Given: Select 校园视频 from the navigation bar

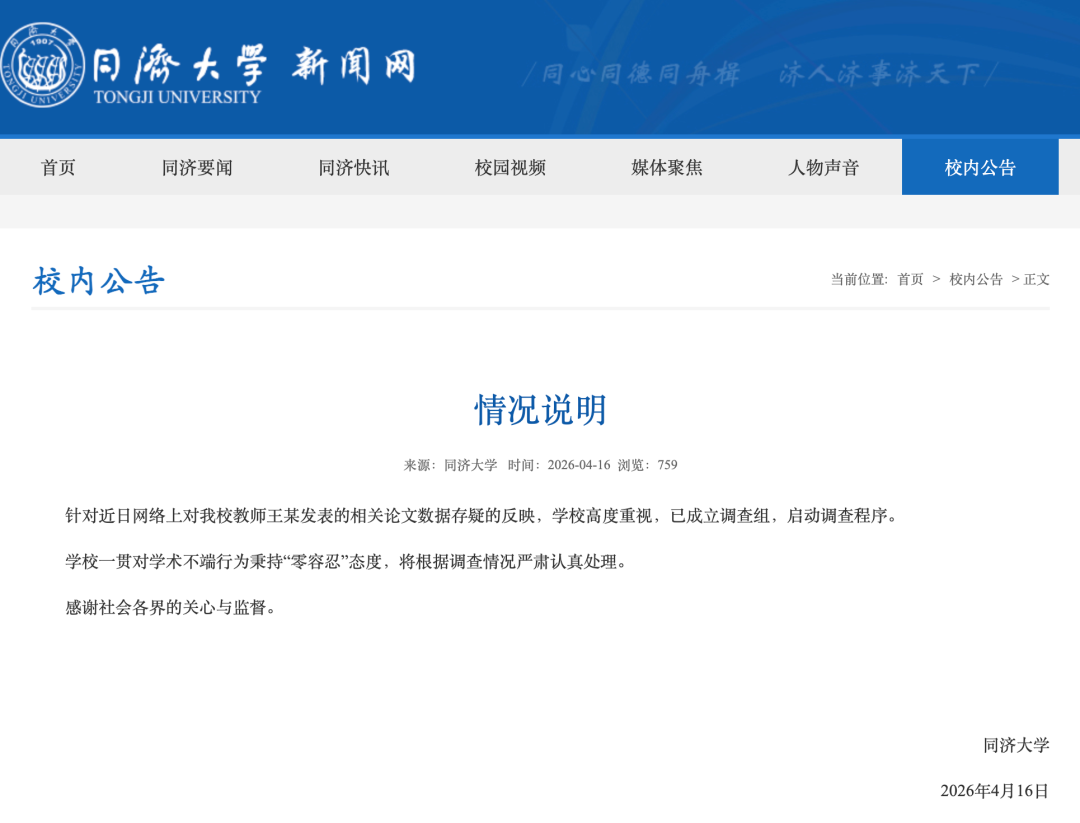Looking at the screenshot, I should click(512, 167).
